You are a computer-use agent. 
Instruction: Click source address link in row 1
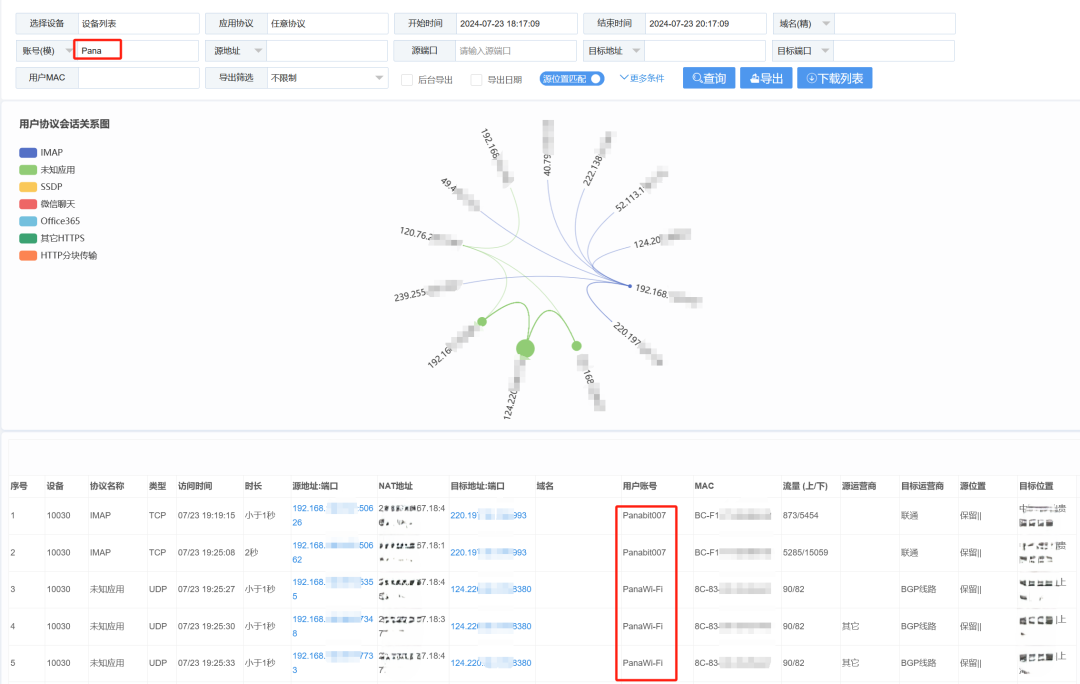pyautogui.click(x=333, y=515)
